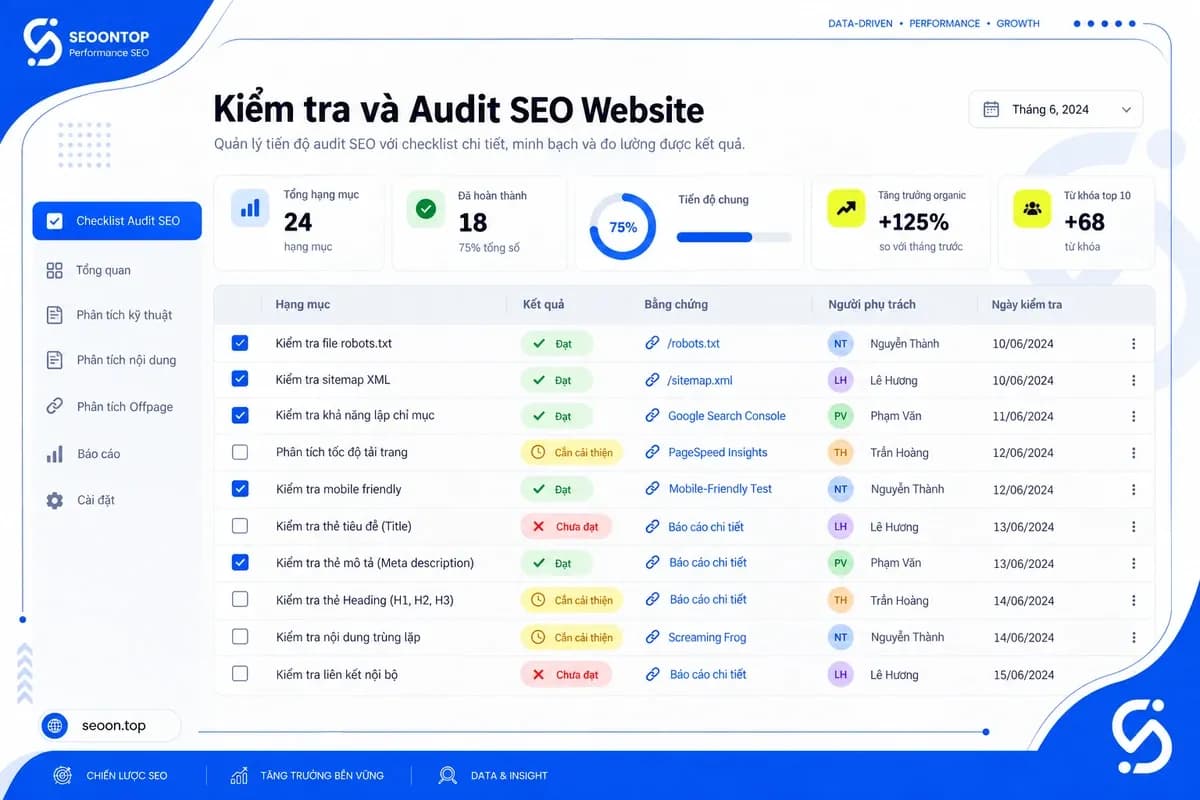This screenshot has height=800, width=1200.
Task: Click the Tiến độ chung progress bar
Action: tap(734, 238)
